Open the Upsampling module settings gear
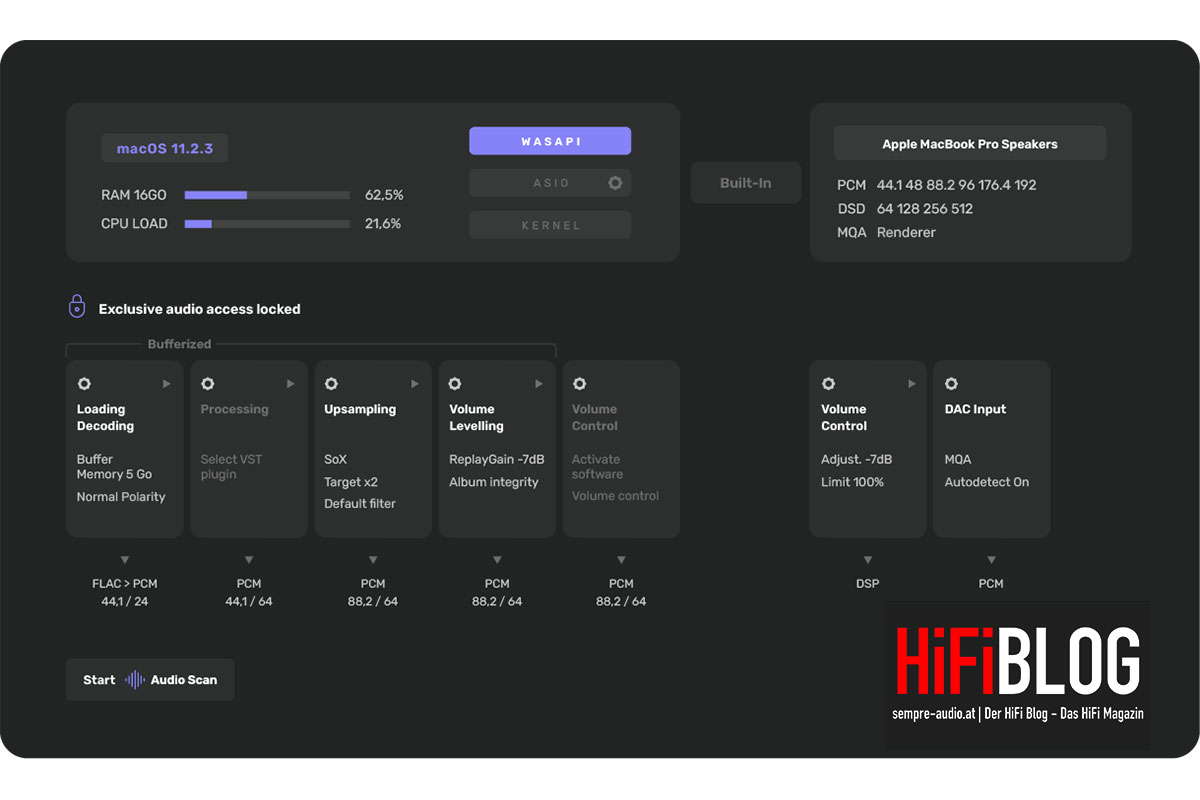The width and height of the screenshot is (1200, 800). point(332,383)
